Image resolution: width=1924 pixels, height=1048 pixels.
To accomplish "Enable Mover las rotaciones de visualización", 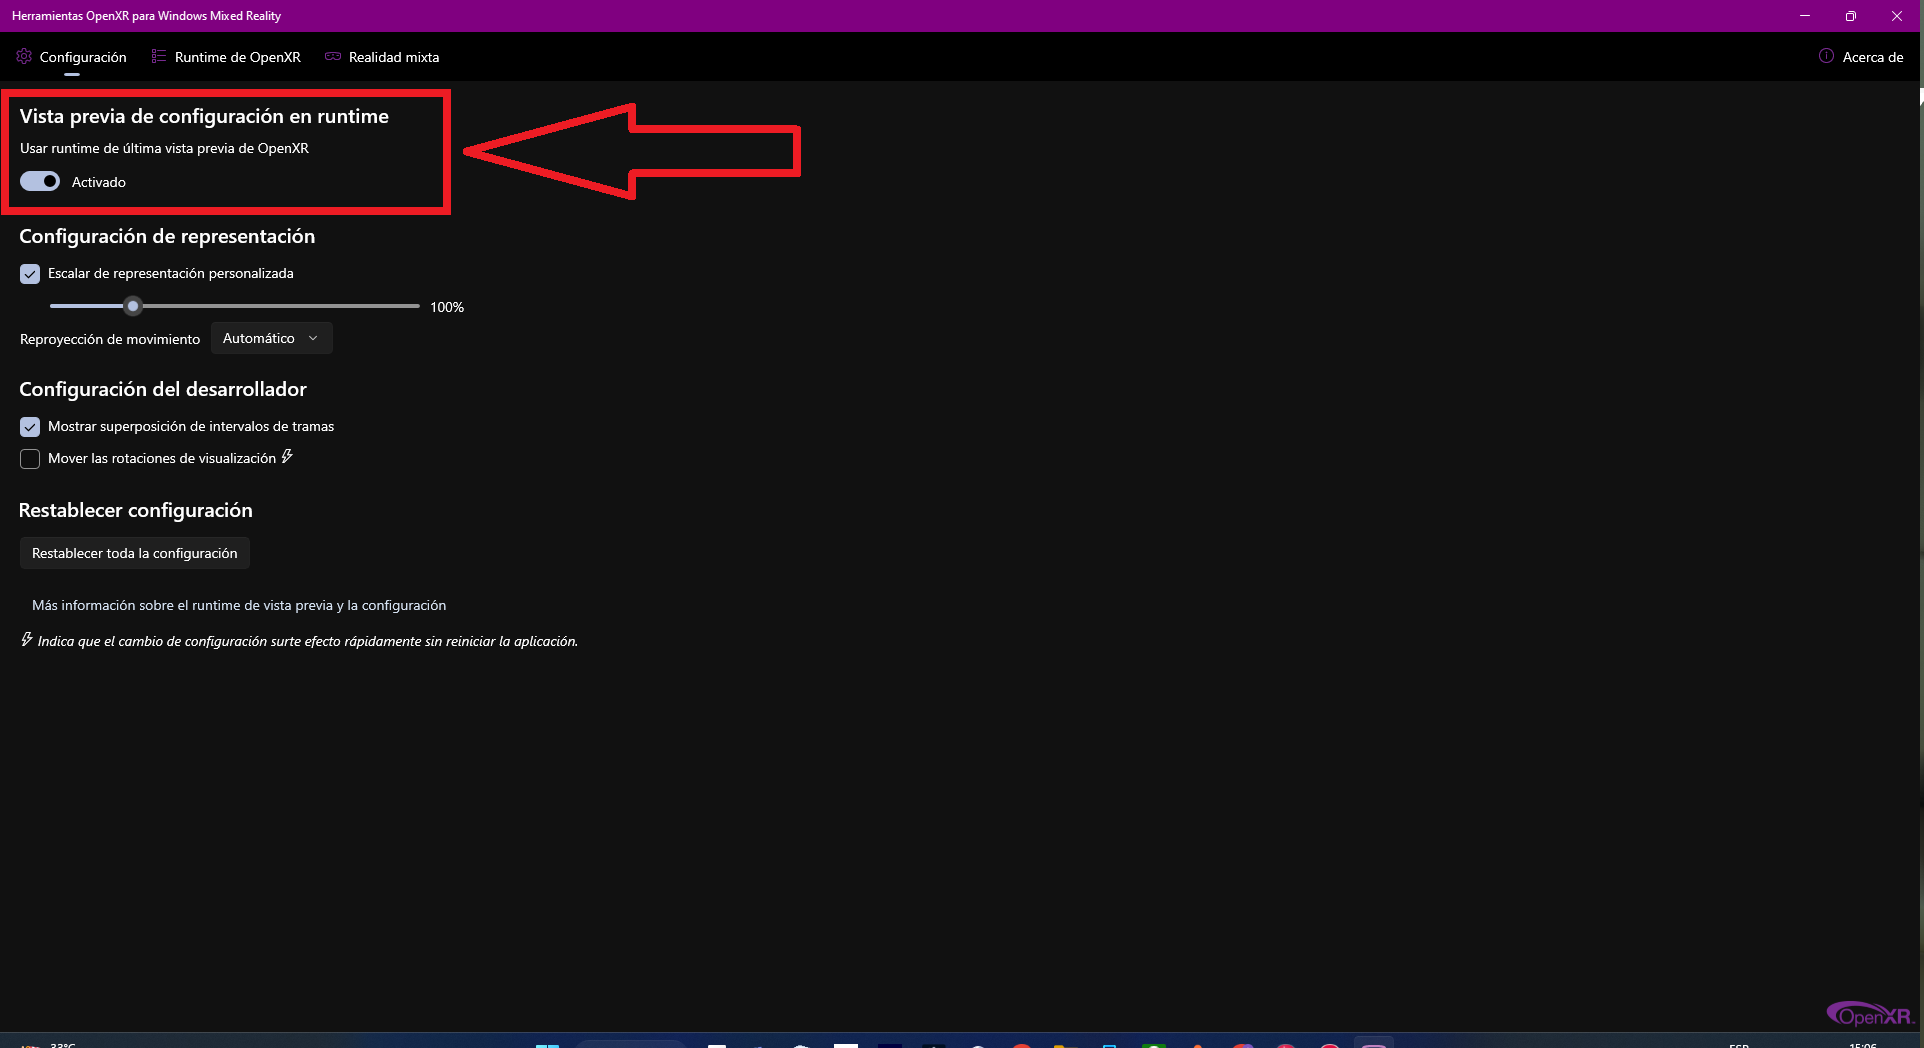I will tap(30, 459).
